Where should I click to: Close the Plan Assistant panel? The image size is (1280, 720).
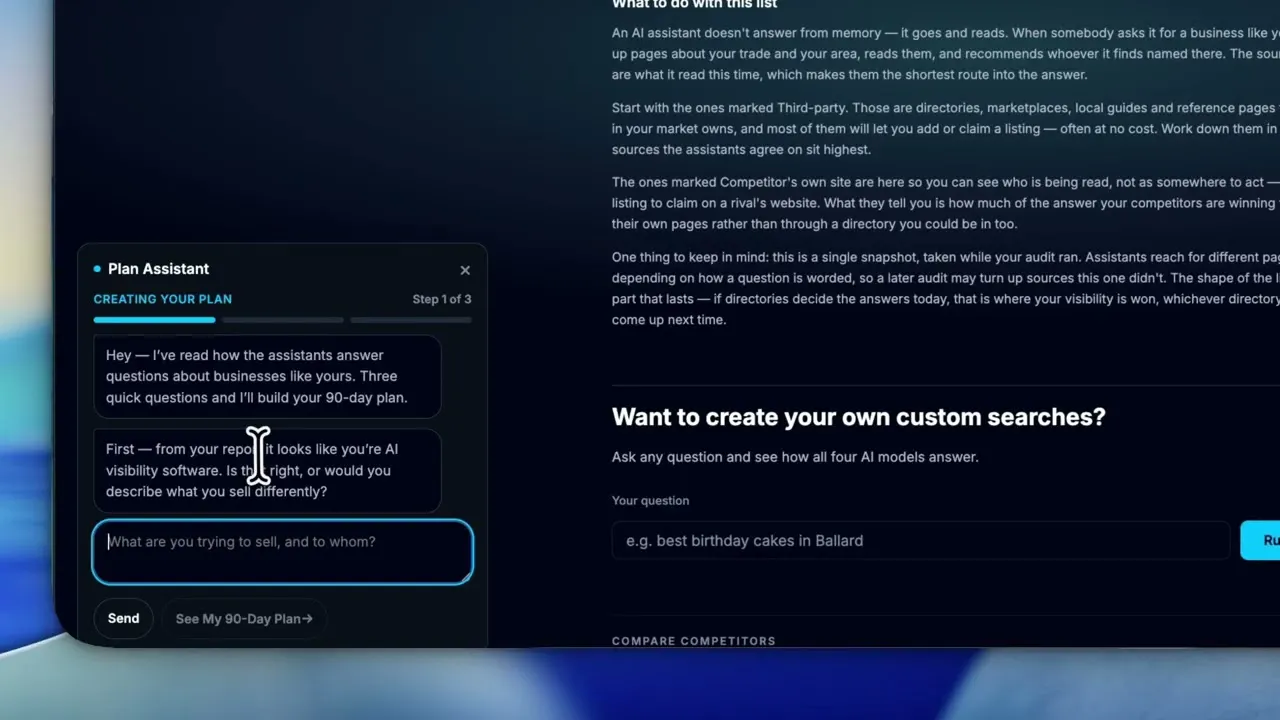pyautogui.click(x=465, y=270)
